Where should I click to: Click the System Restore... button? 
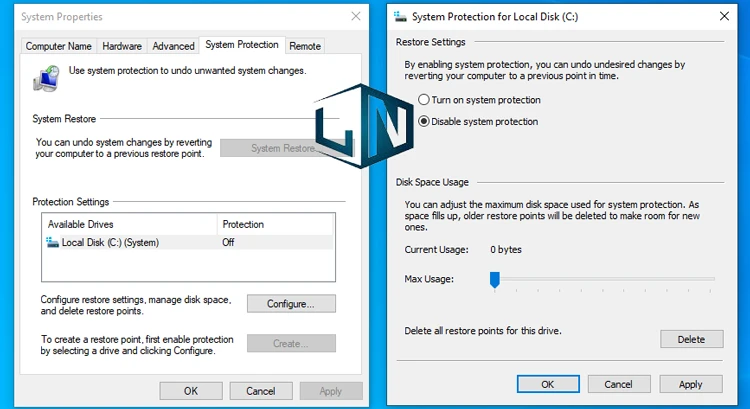coord(287,148)
